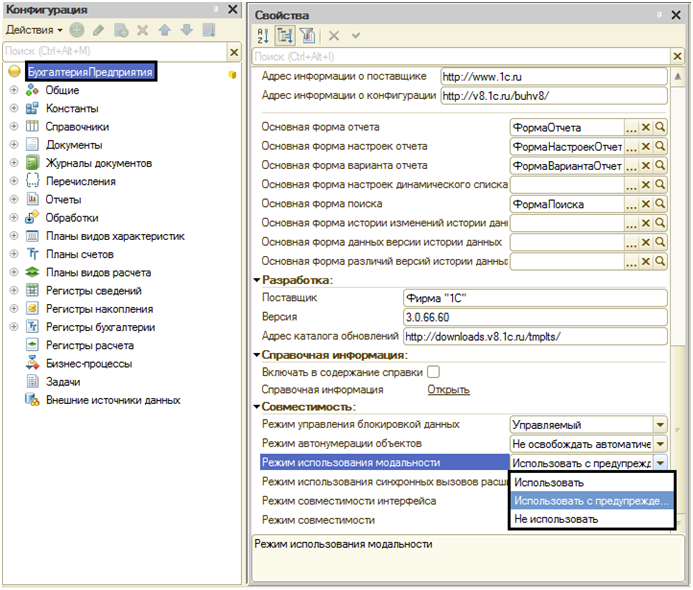Click the ellipsis button beside ФормаНастроекОтчета
Viewport: 693px width, 590px height.
tap(631, 147)
